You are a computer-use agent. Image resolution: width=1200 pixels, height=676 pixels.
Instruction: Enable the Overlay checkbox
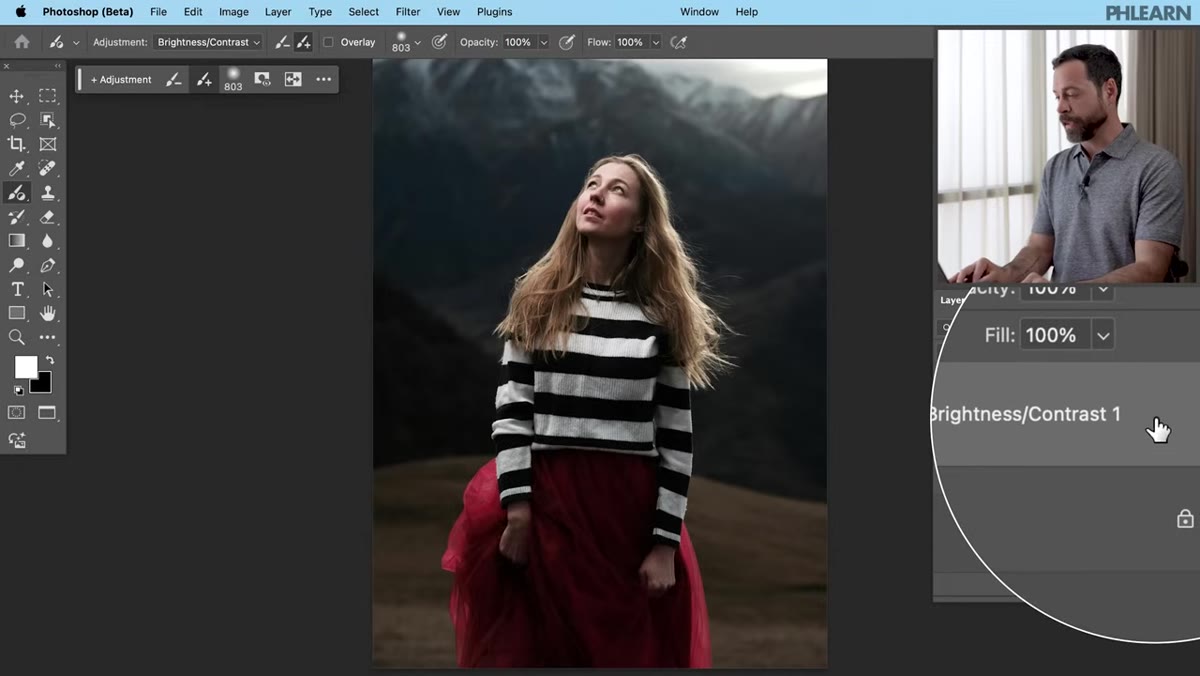tap(328, 42)
